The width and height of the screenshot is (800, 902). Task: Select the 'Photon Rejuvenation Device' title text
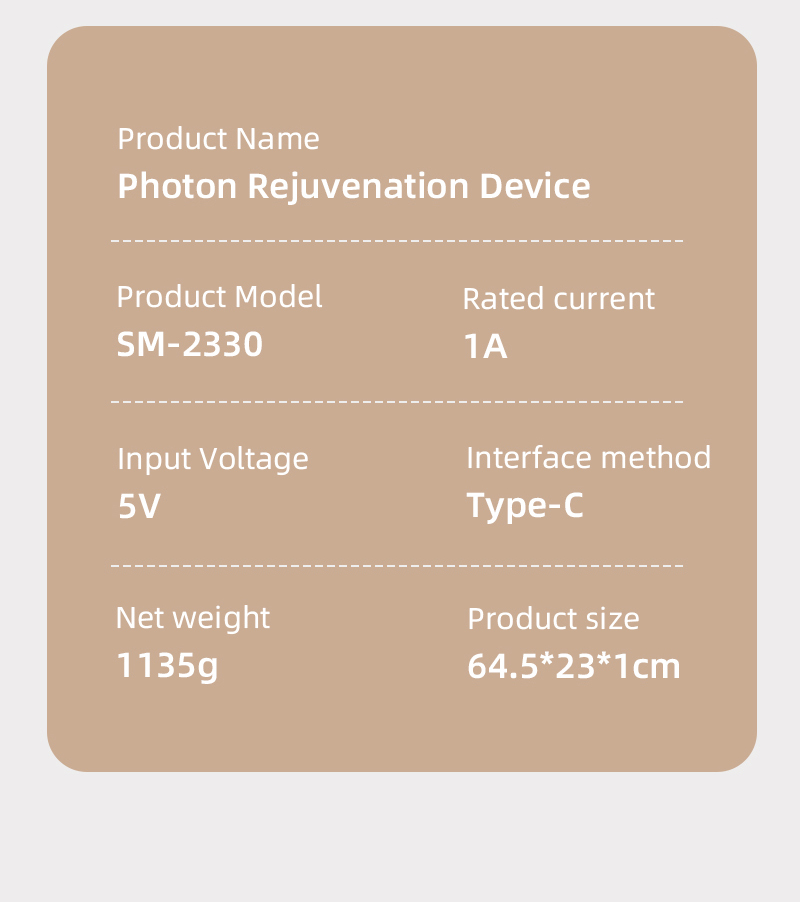(x=354, y=187)
